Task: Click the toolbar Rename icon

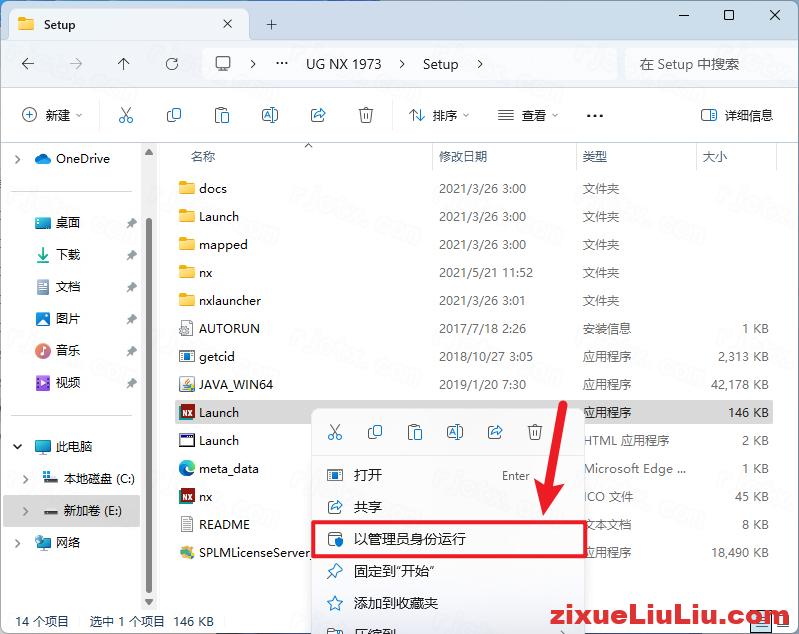Action: click(x=270, y=115)
